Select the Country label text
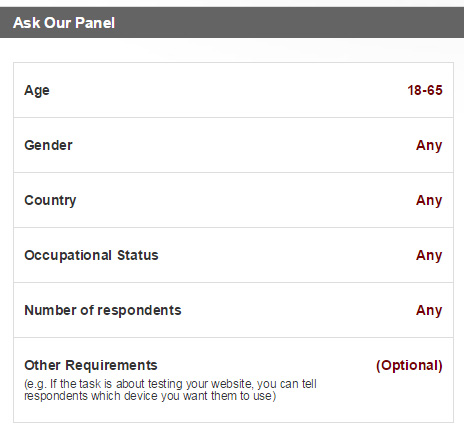The height and width of the screenshot is (426, 464). (50, 200)
